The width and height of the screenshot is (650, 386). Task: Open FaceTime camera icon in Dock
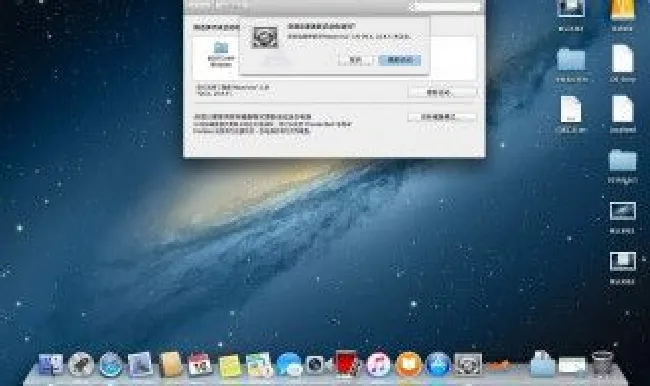[x=318, y=365]
